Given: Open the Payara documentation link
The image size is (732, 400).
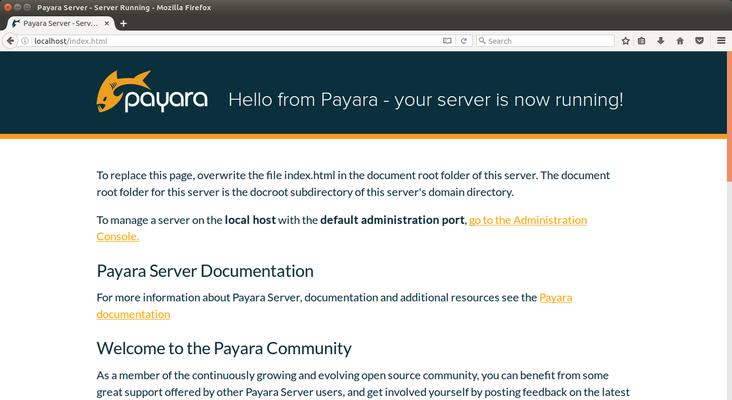Looking at the screenshot, I should pos(555,297).
